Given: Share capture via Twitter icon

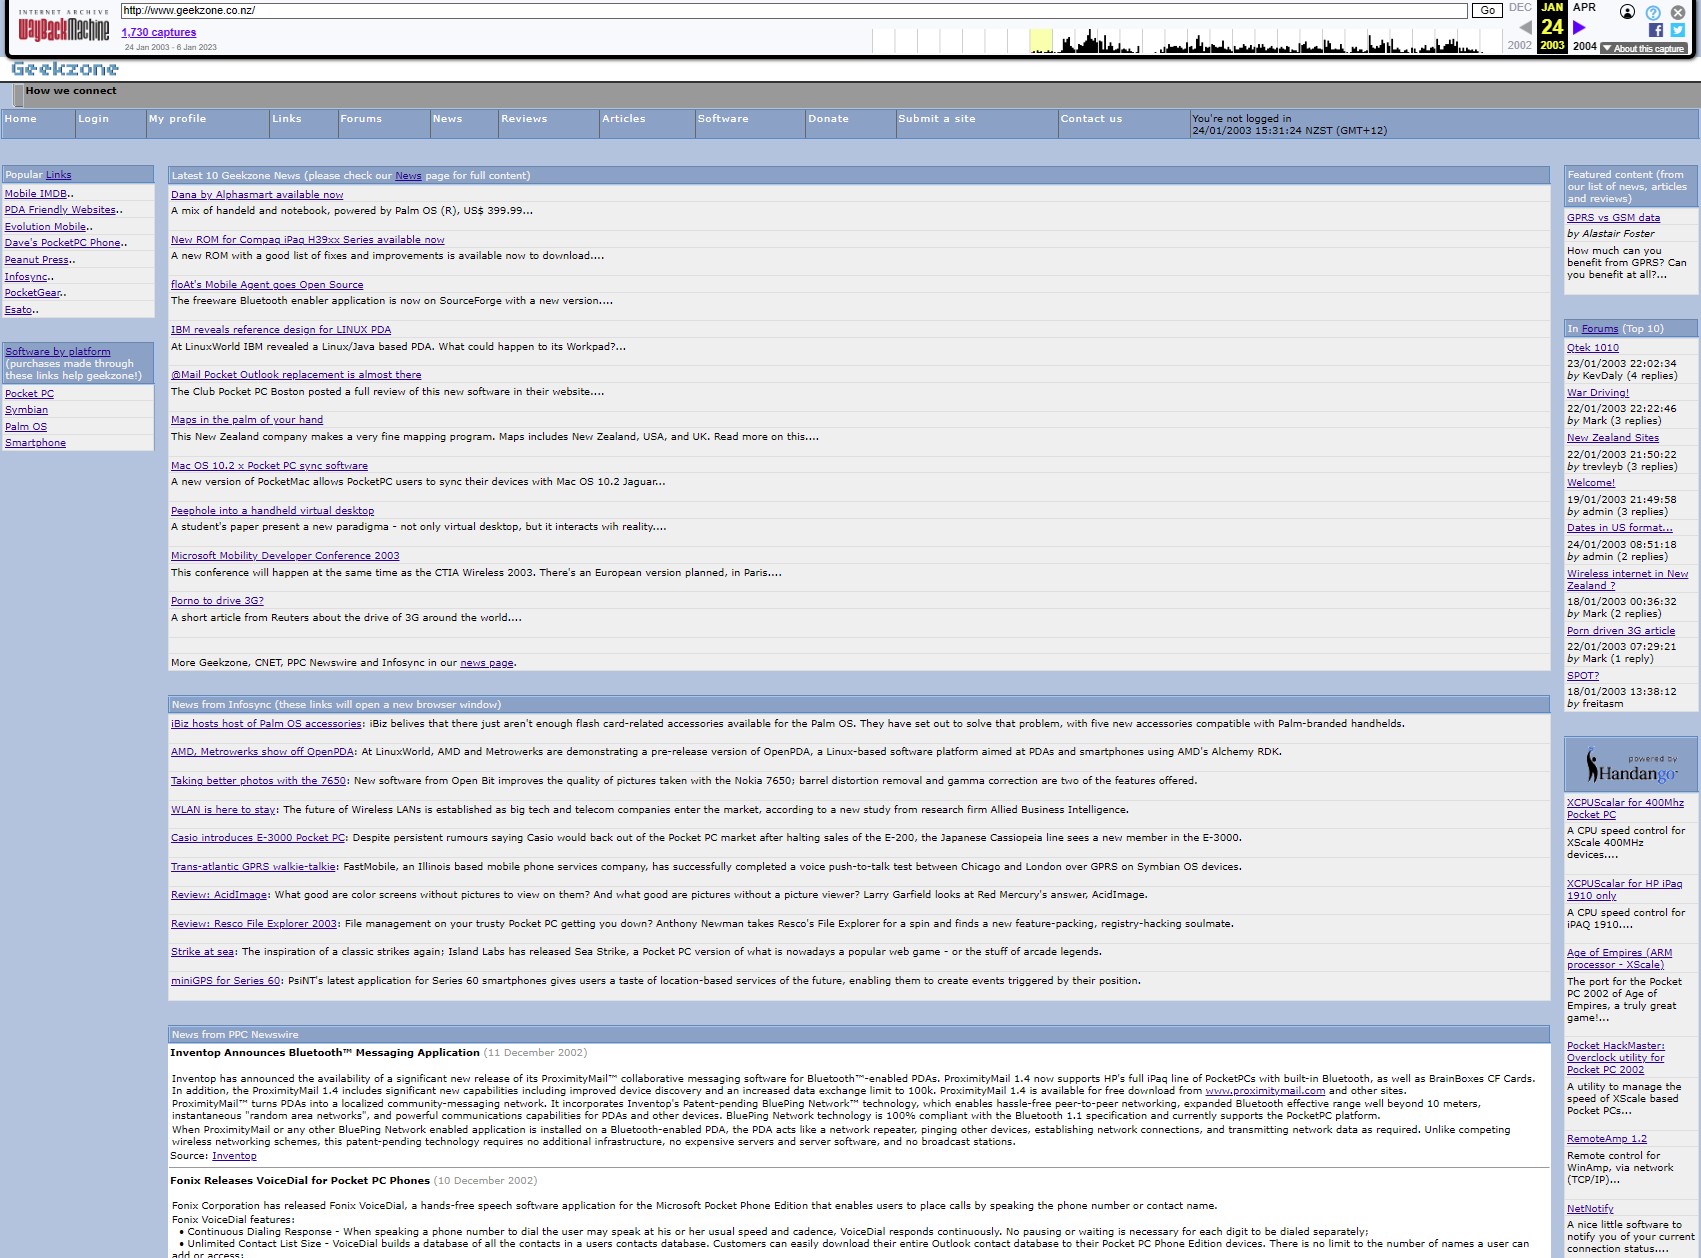Looking at the screenshot, I should pos(1677,30).
